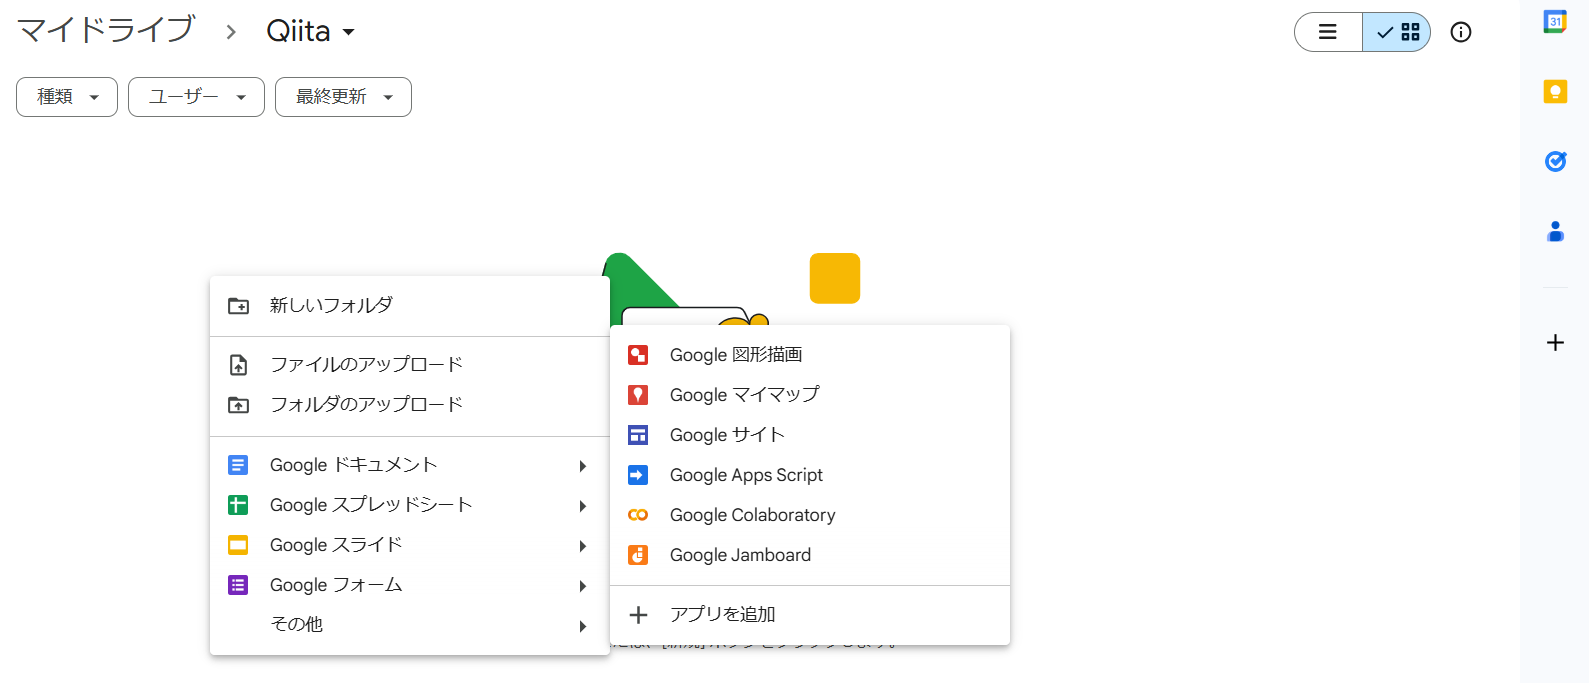Open Google Tasks from the side panel

click(1555, 161)
